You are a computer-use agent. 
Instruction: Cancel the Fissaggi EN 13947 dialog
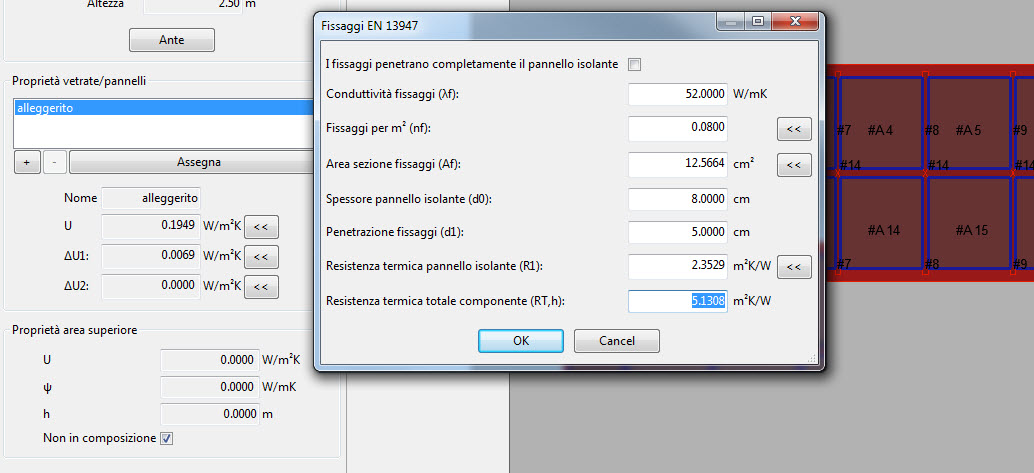point(617,341)
